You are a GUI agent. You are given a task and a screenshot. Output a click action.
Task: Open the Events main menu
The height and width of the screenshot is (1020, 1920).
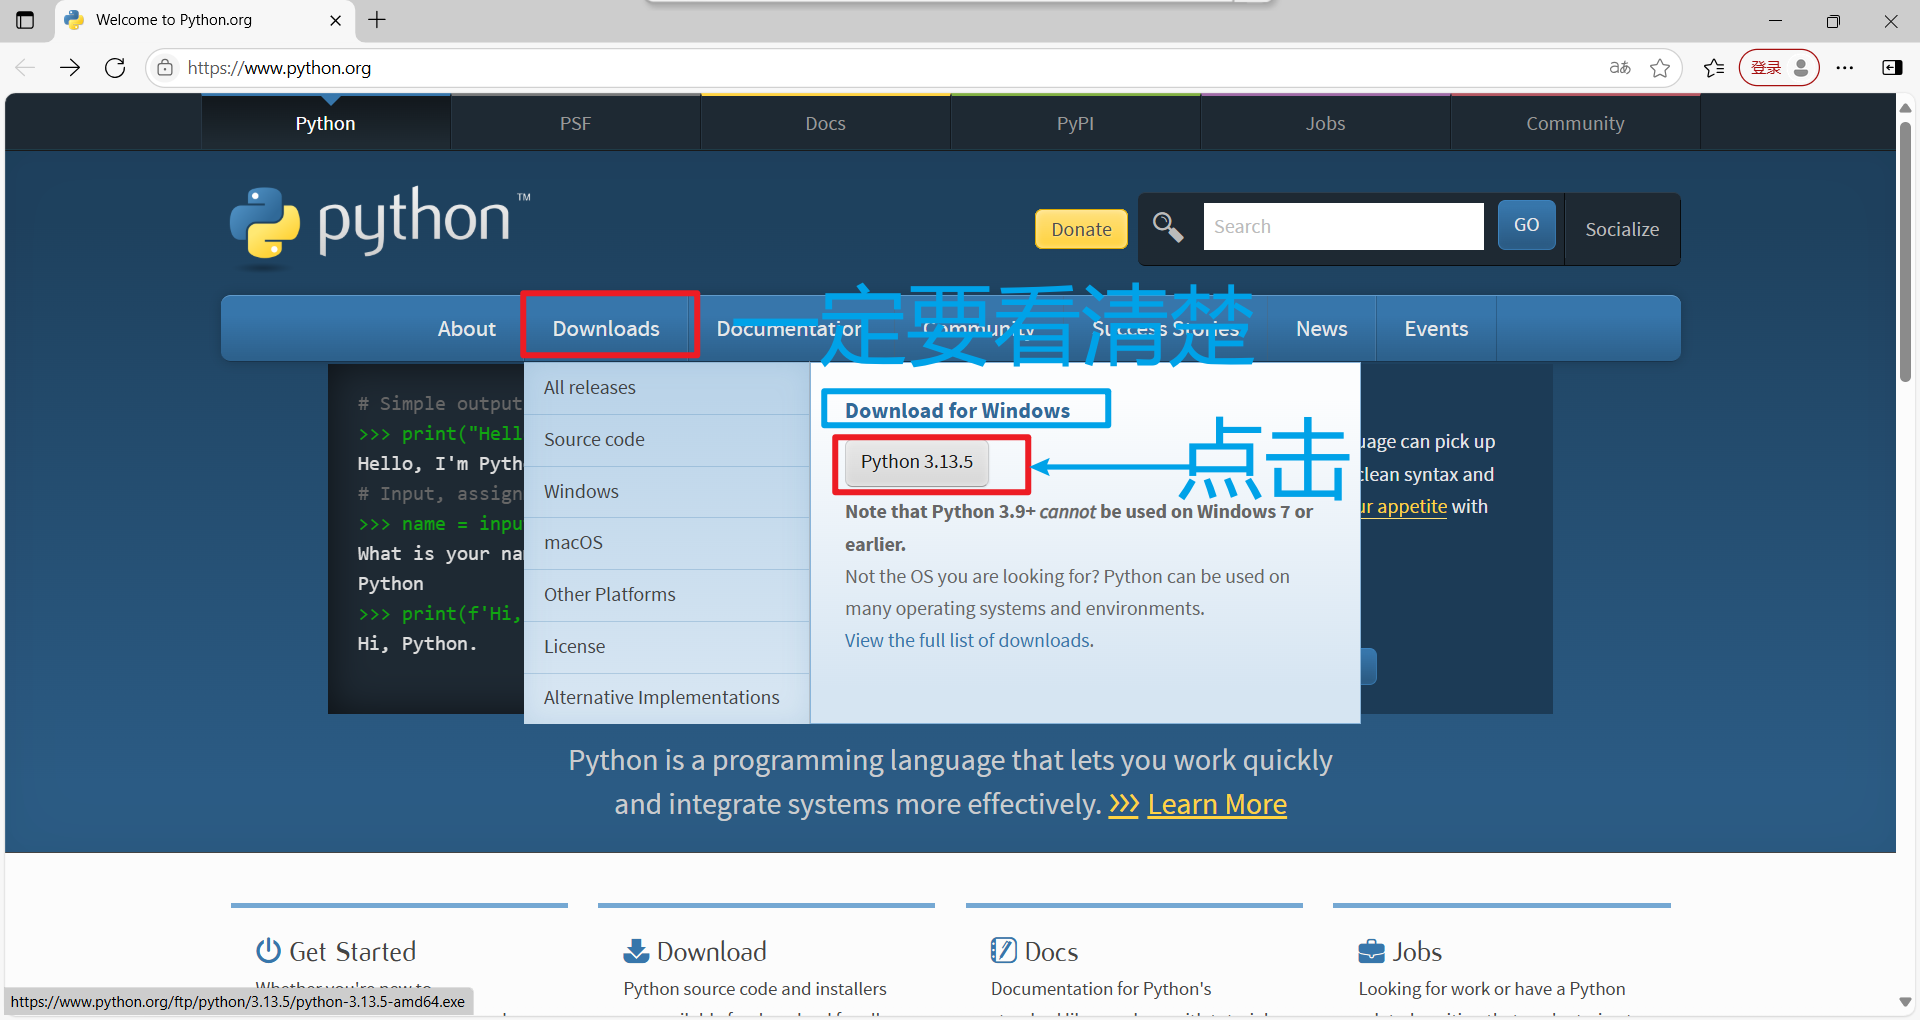coord(1436,328)
